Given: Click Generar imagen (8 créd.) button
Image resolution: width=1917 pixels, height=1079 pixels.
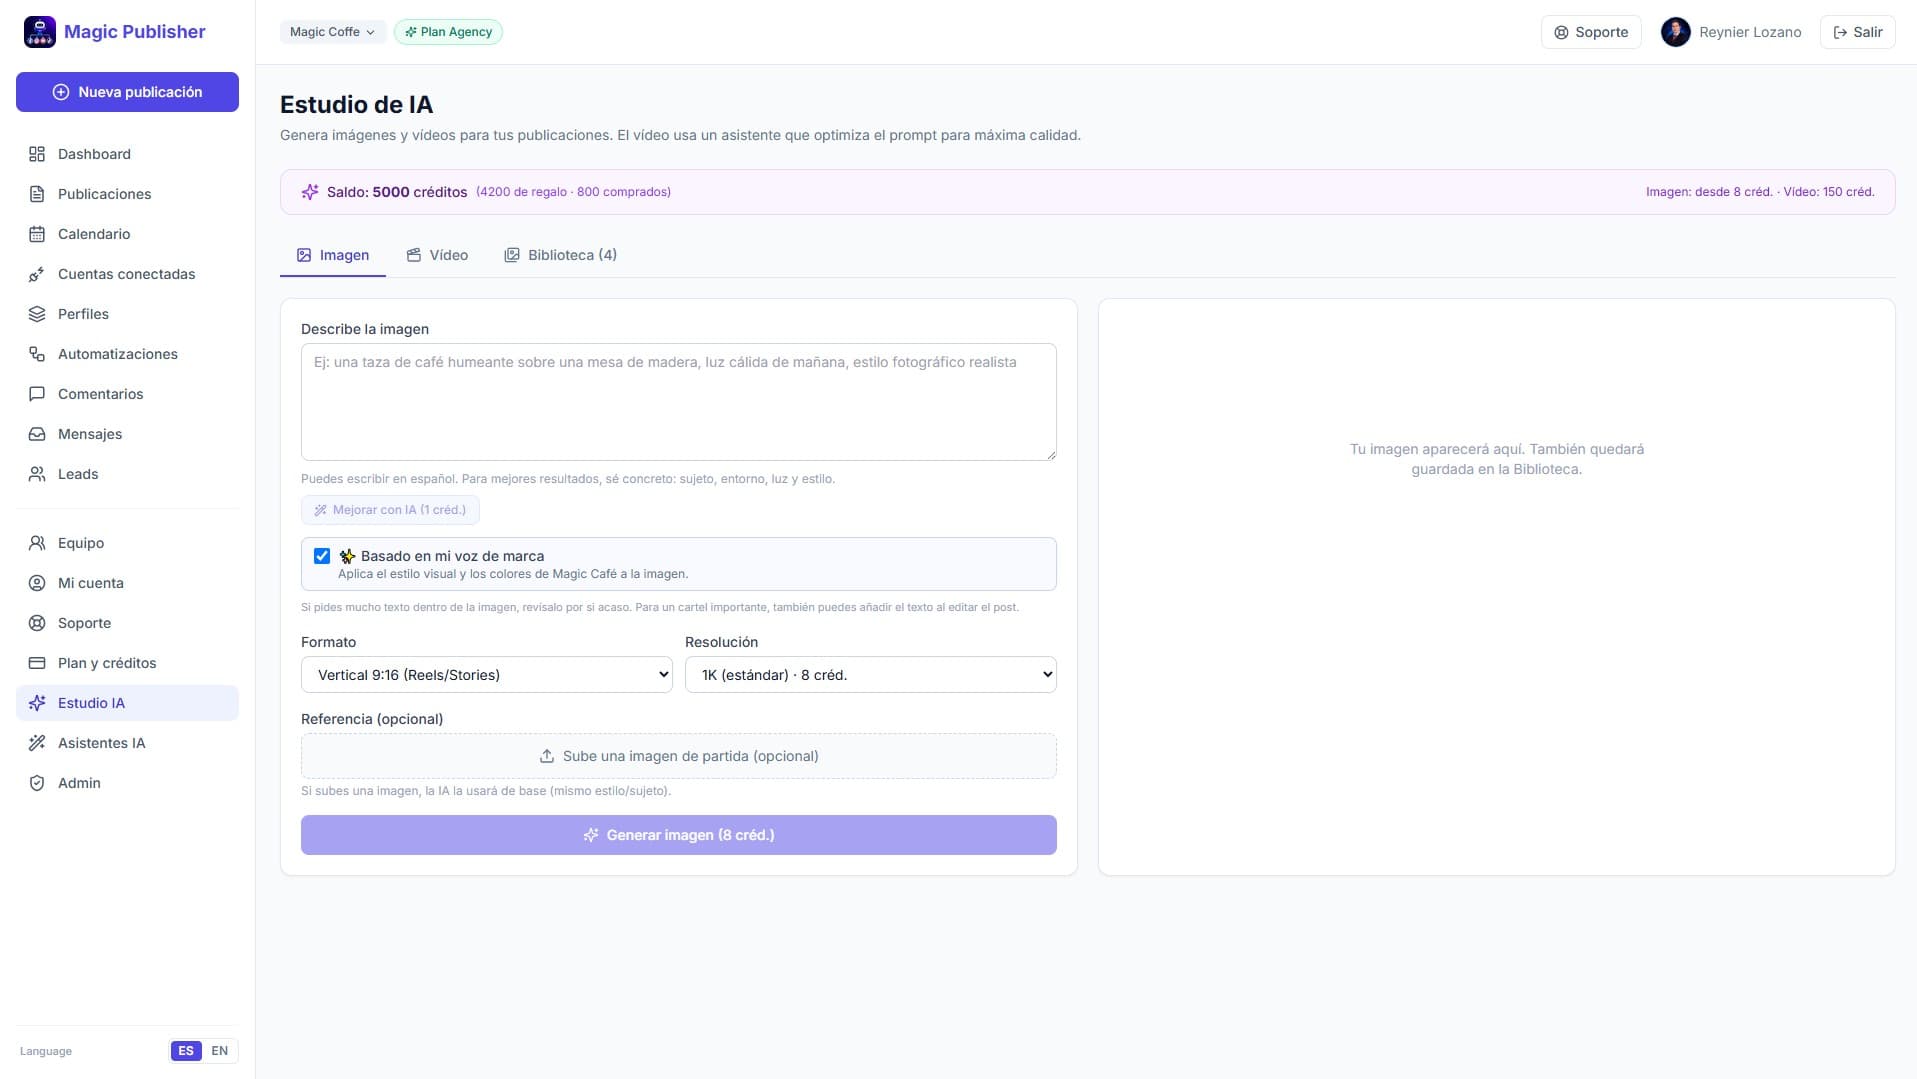Looking at the screenshot, I should click(x=679, y=835).
